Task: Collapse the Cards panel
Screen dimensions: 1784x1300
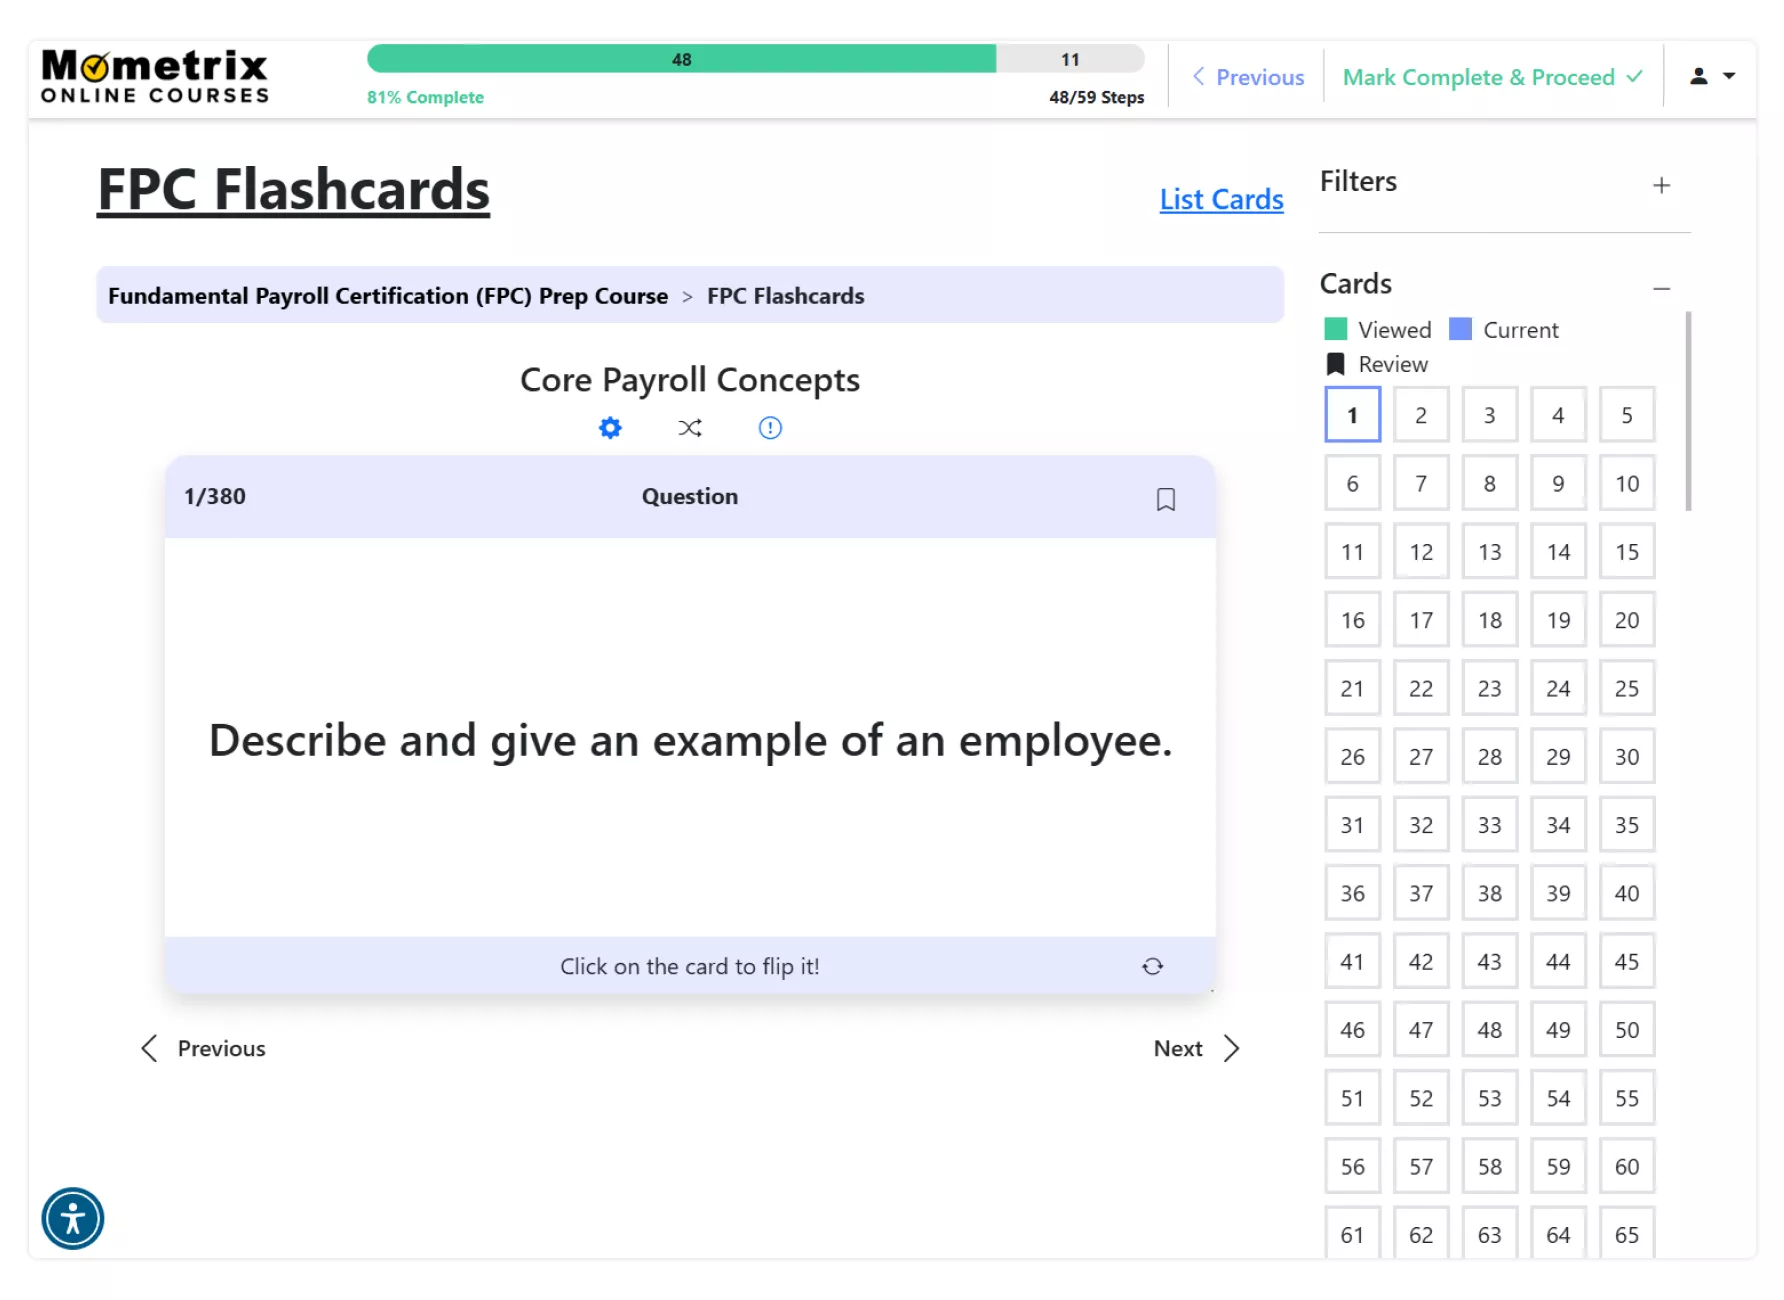Action: [x=1661, y=288]
